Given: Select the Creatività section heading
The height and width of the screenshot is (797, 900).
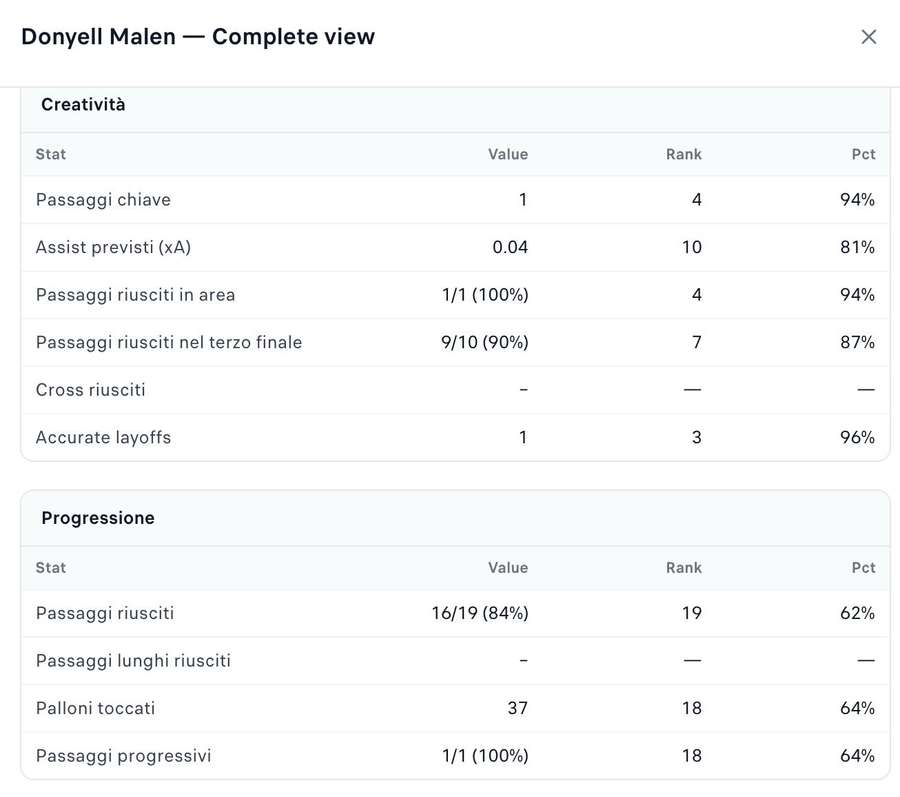Looking at the screenshot, I should coord(83,104).
